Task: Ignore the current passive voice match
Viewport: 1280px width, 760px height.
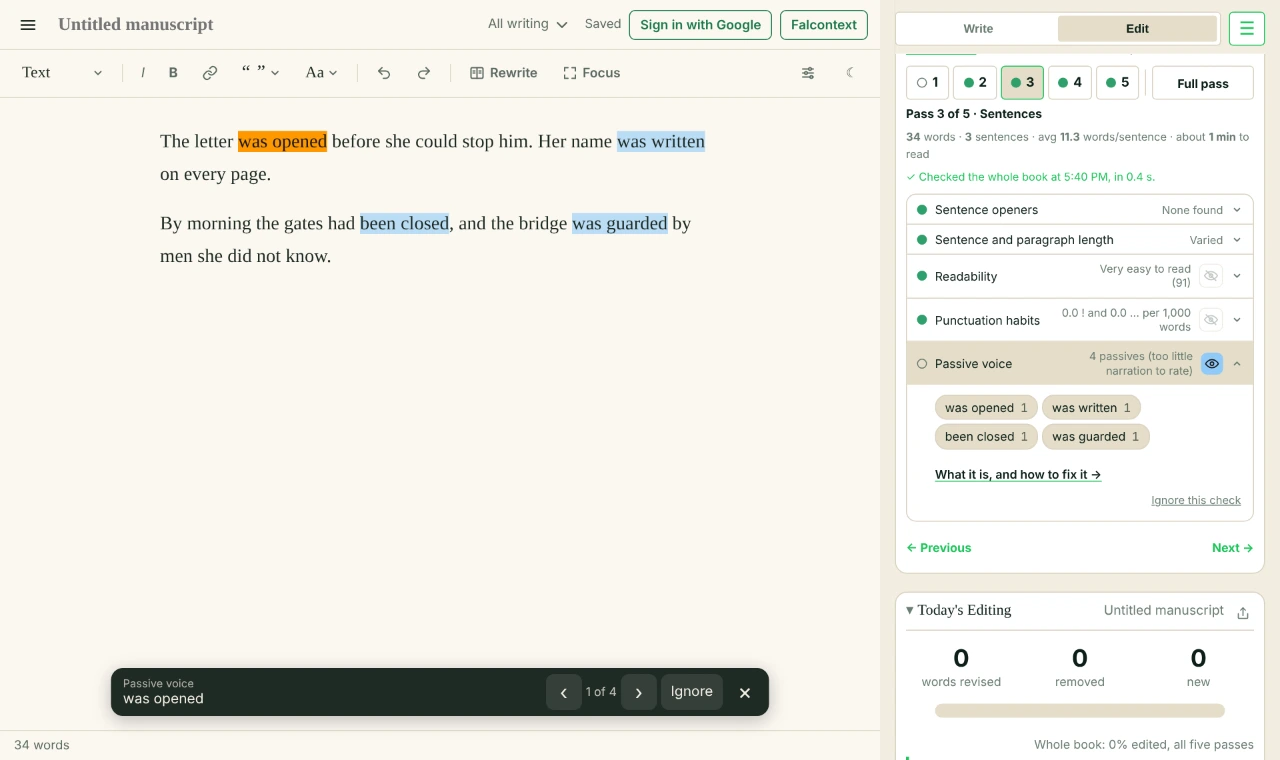Action: coord(692,692)
